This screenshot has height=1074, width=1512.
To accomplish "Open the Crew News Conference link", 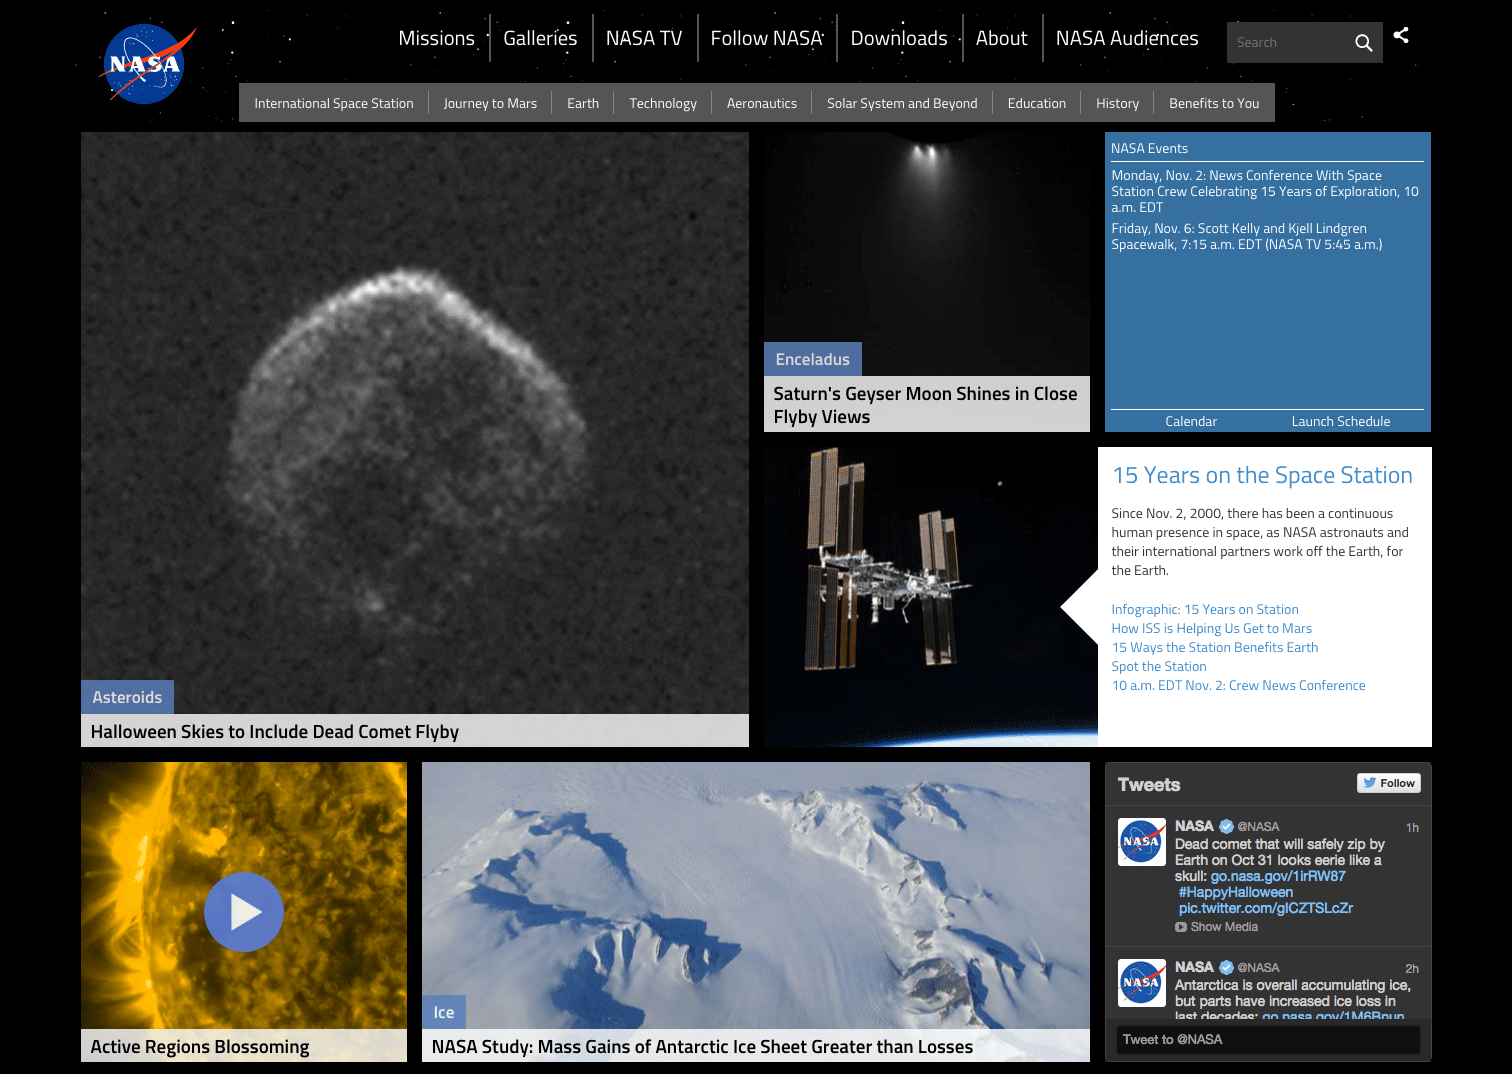I will pyautogui.click(x=1238, y=685).
